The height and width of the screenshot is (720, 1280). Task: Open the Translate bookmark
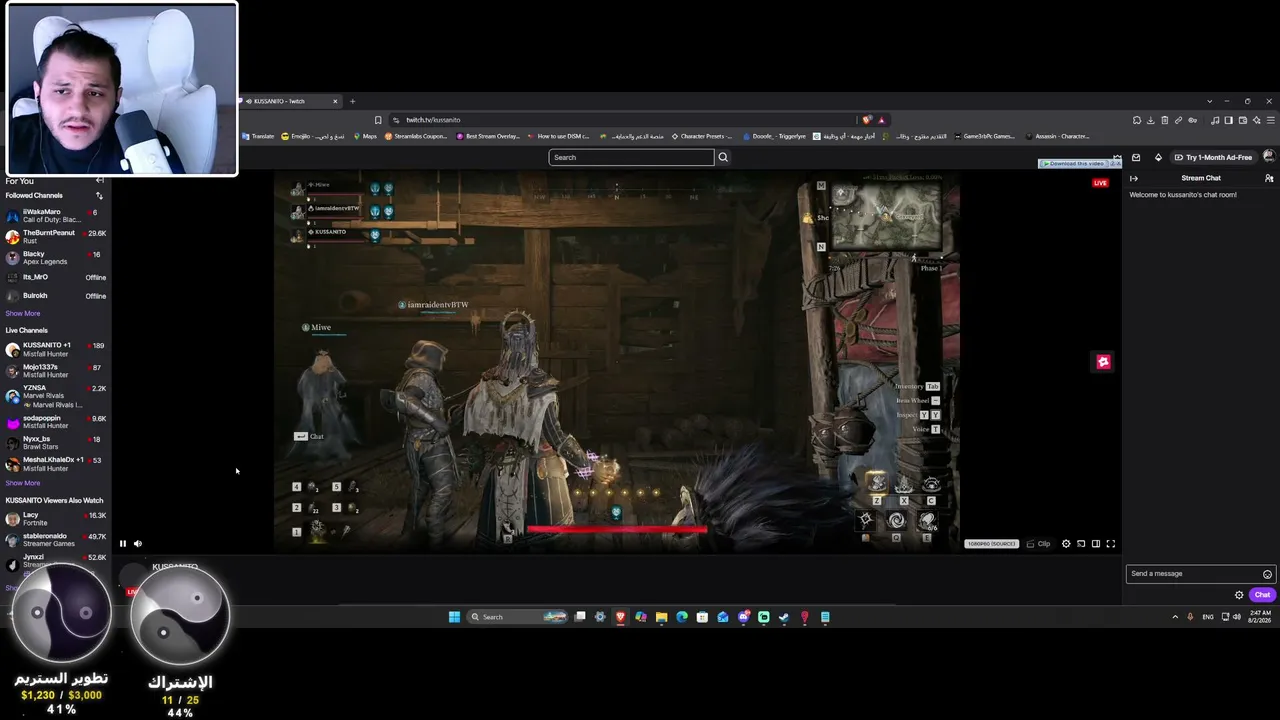tap(258, 136)
